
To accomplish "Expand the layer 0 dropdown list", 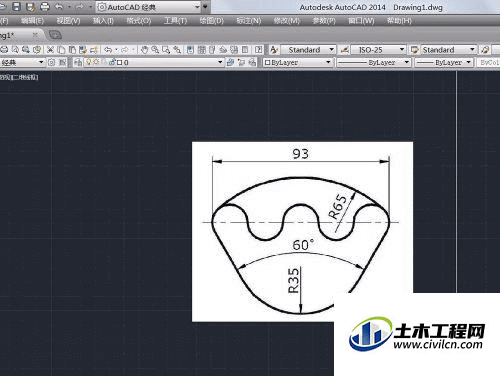I will (x=220, y=62).
